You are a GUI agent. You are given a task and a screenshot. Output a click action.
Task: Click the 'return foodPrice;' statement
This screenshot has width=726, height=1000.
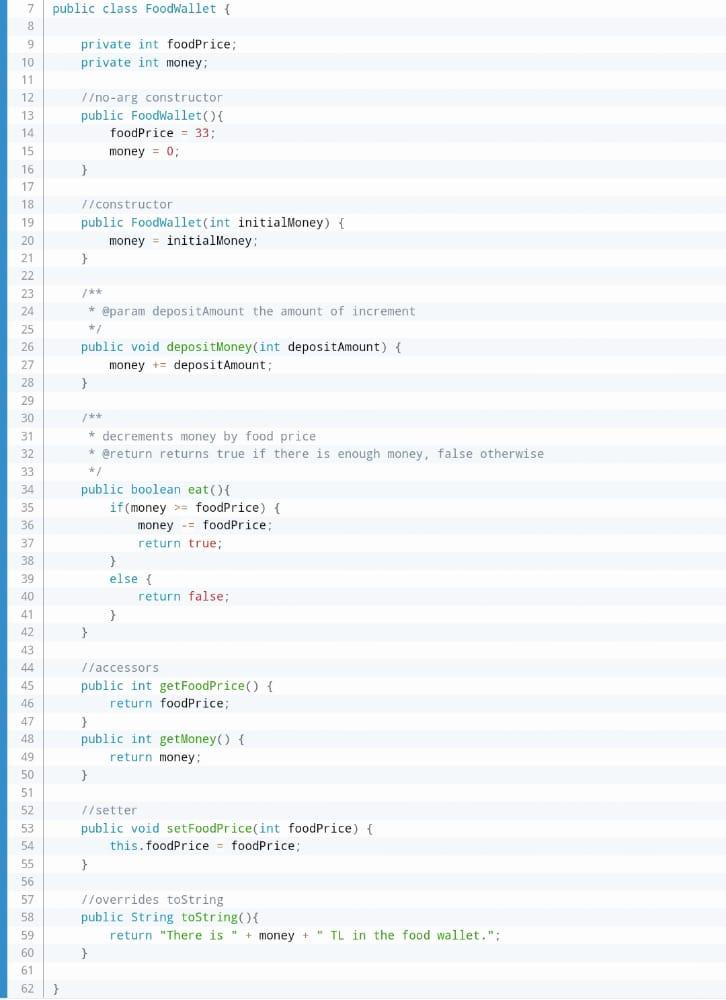click(169, 703)
